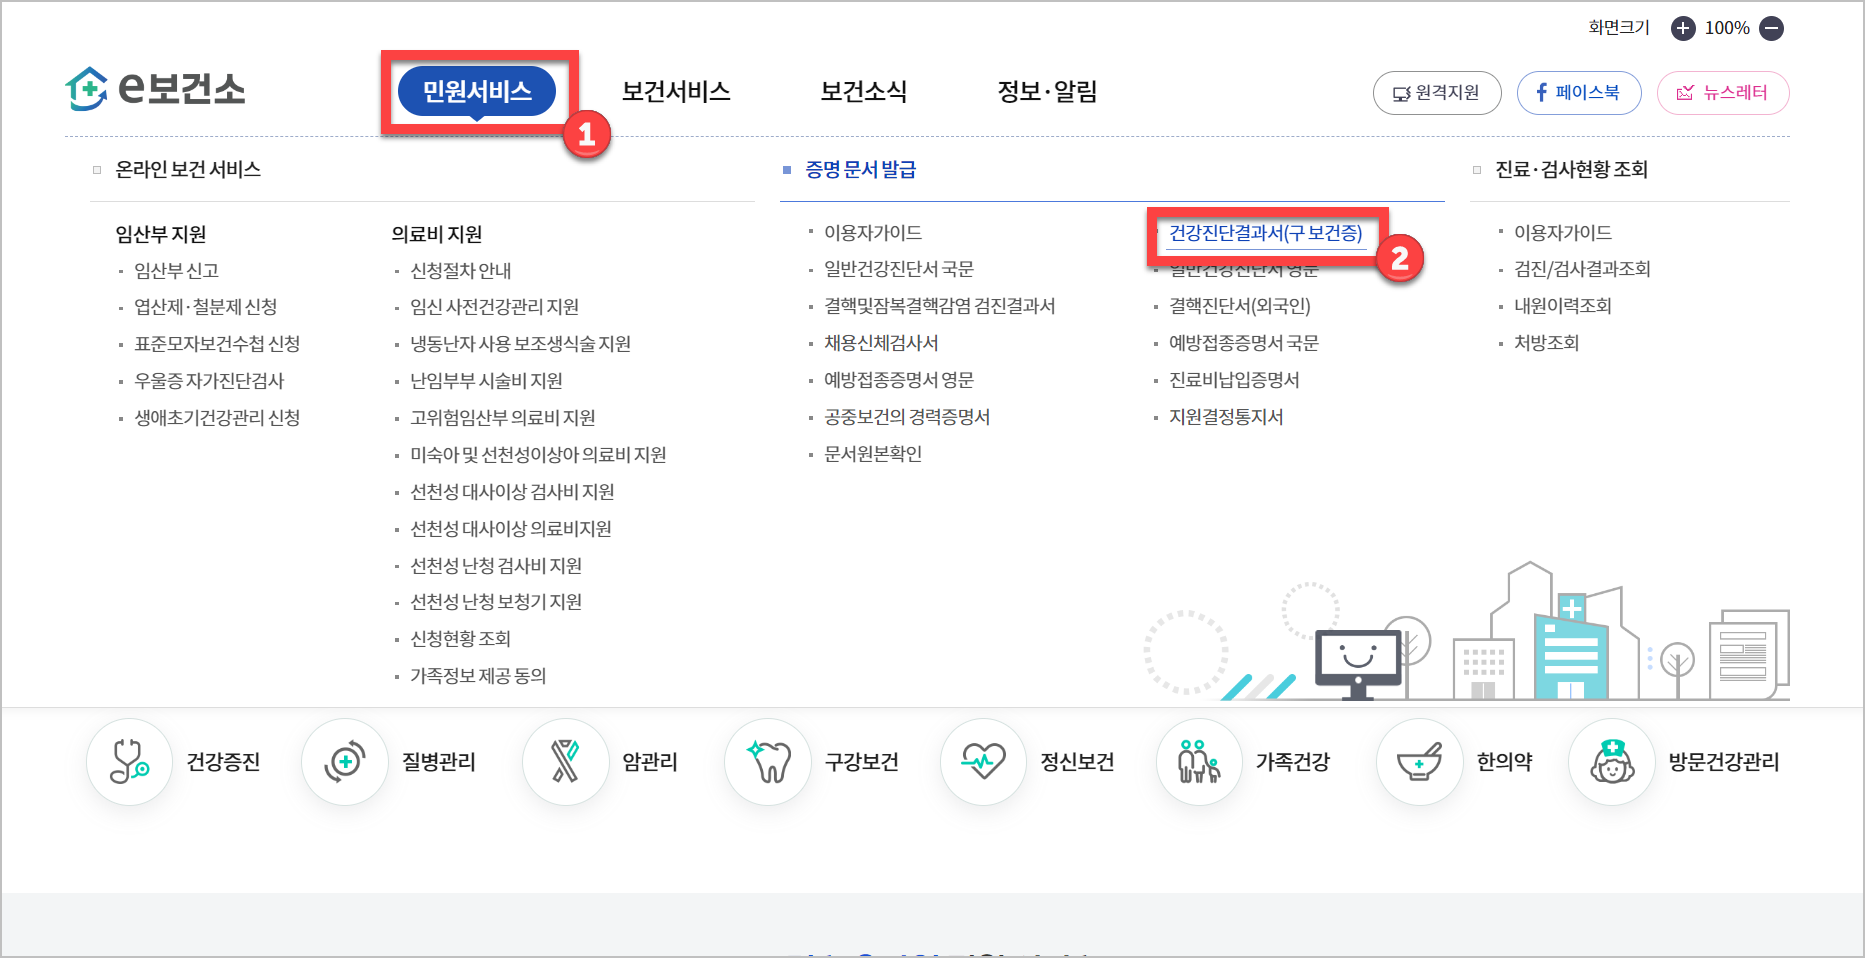
Task: Open 신청절차 안내 link
Action: point(461,271)
